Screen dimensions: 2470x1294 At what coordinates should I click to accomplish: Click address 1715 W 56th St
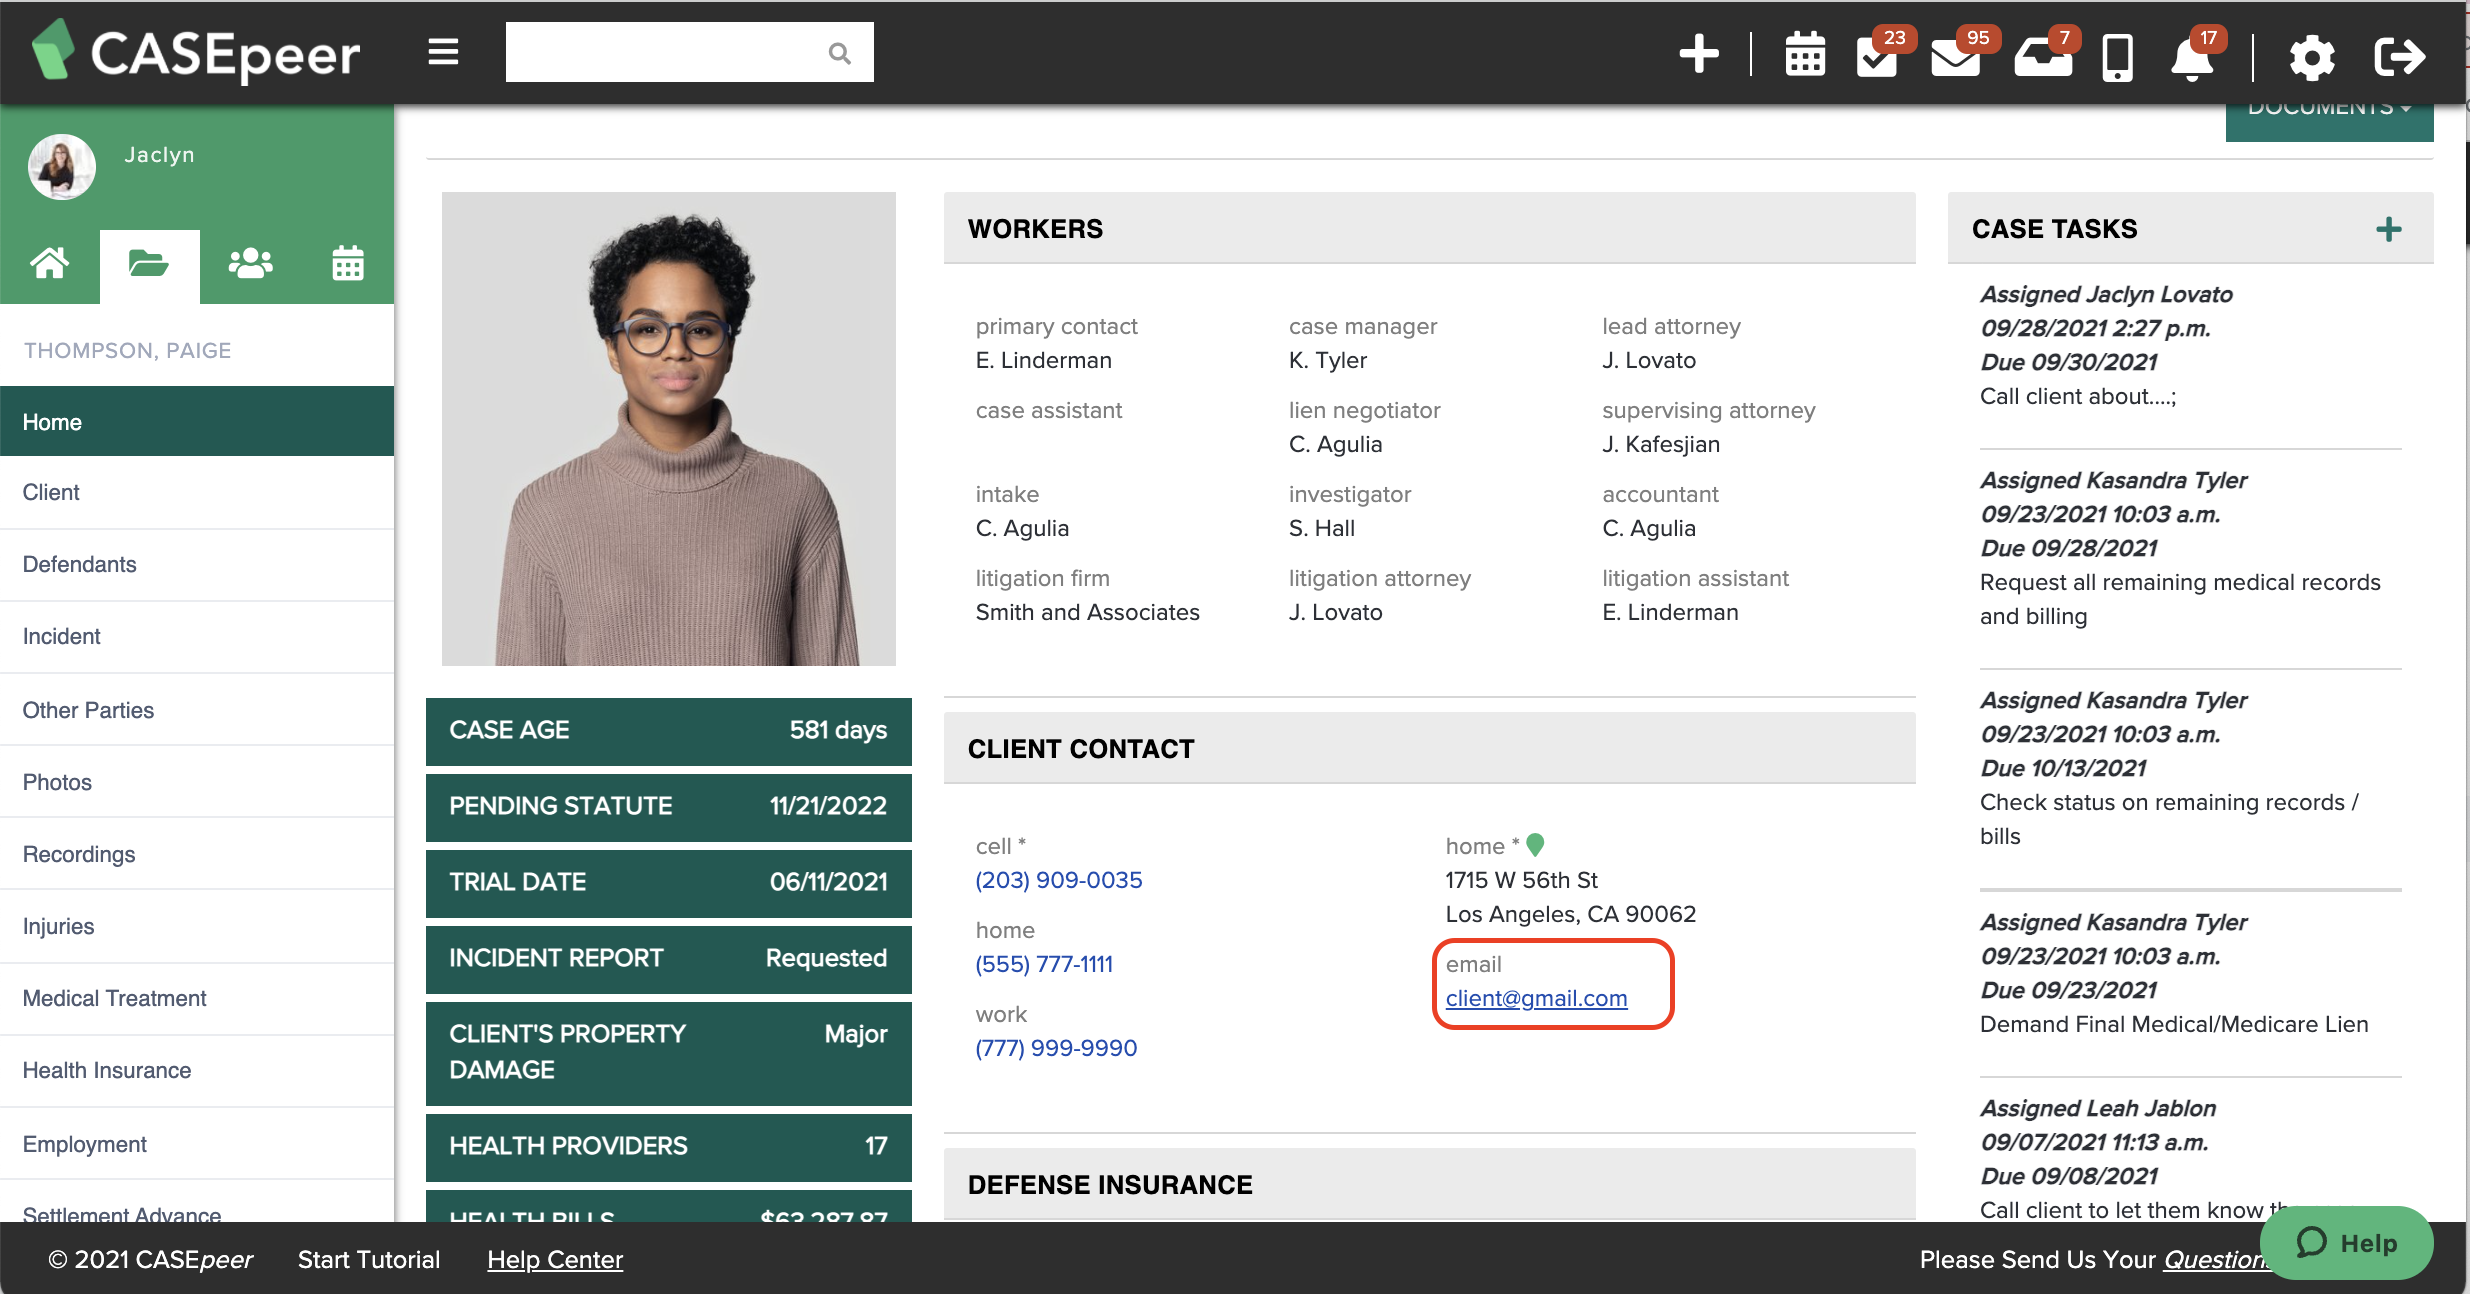tap(1522, 881)
